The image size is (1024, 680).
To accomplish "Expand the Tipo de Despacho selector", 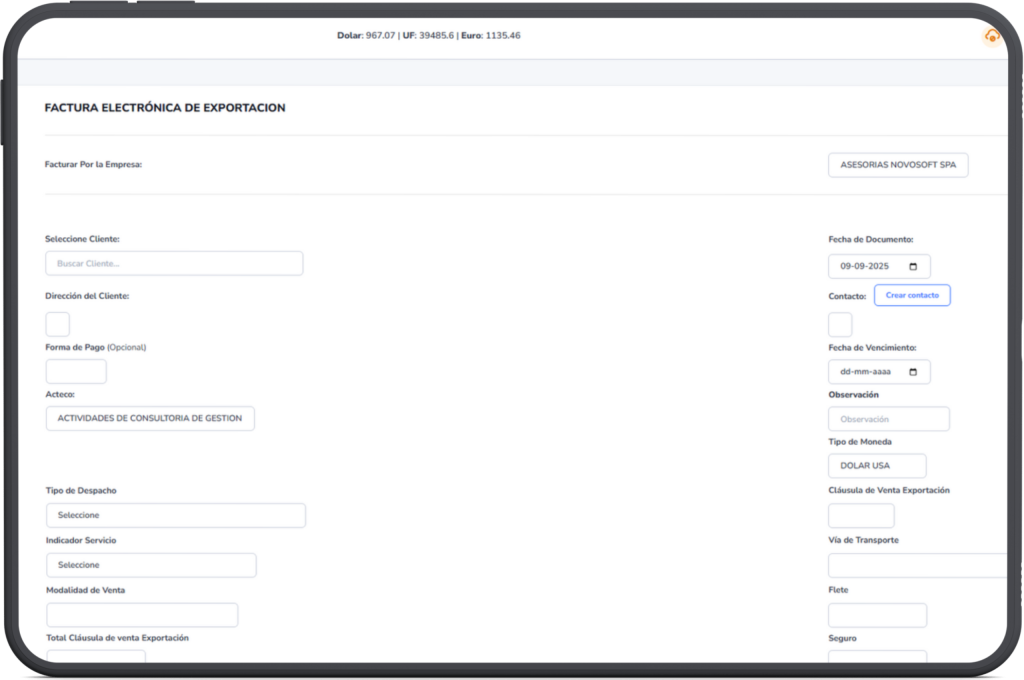I will coord(175,515).
